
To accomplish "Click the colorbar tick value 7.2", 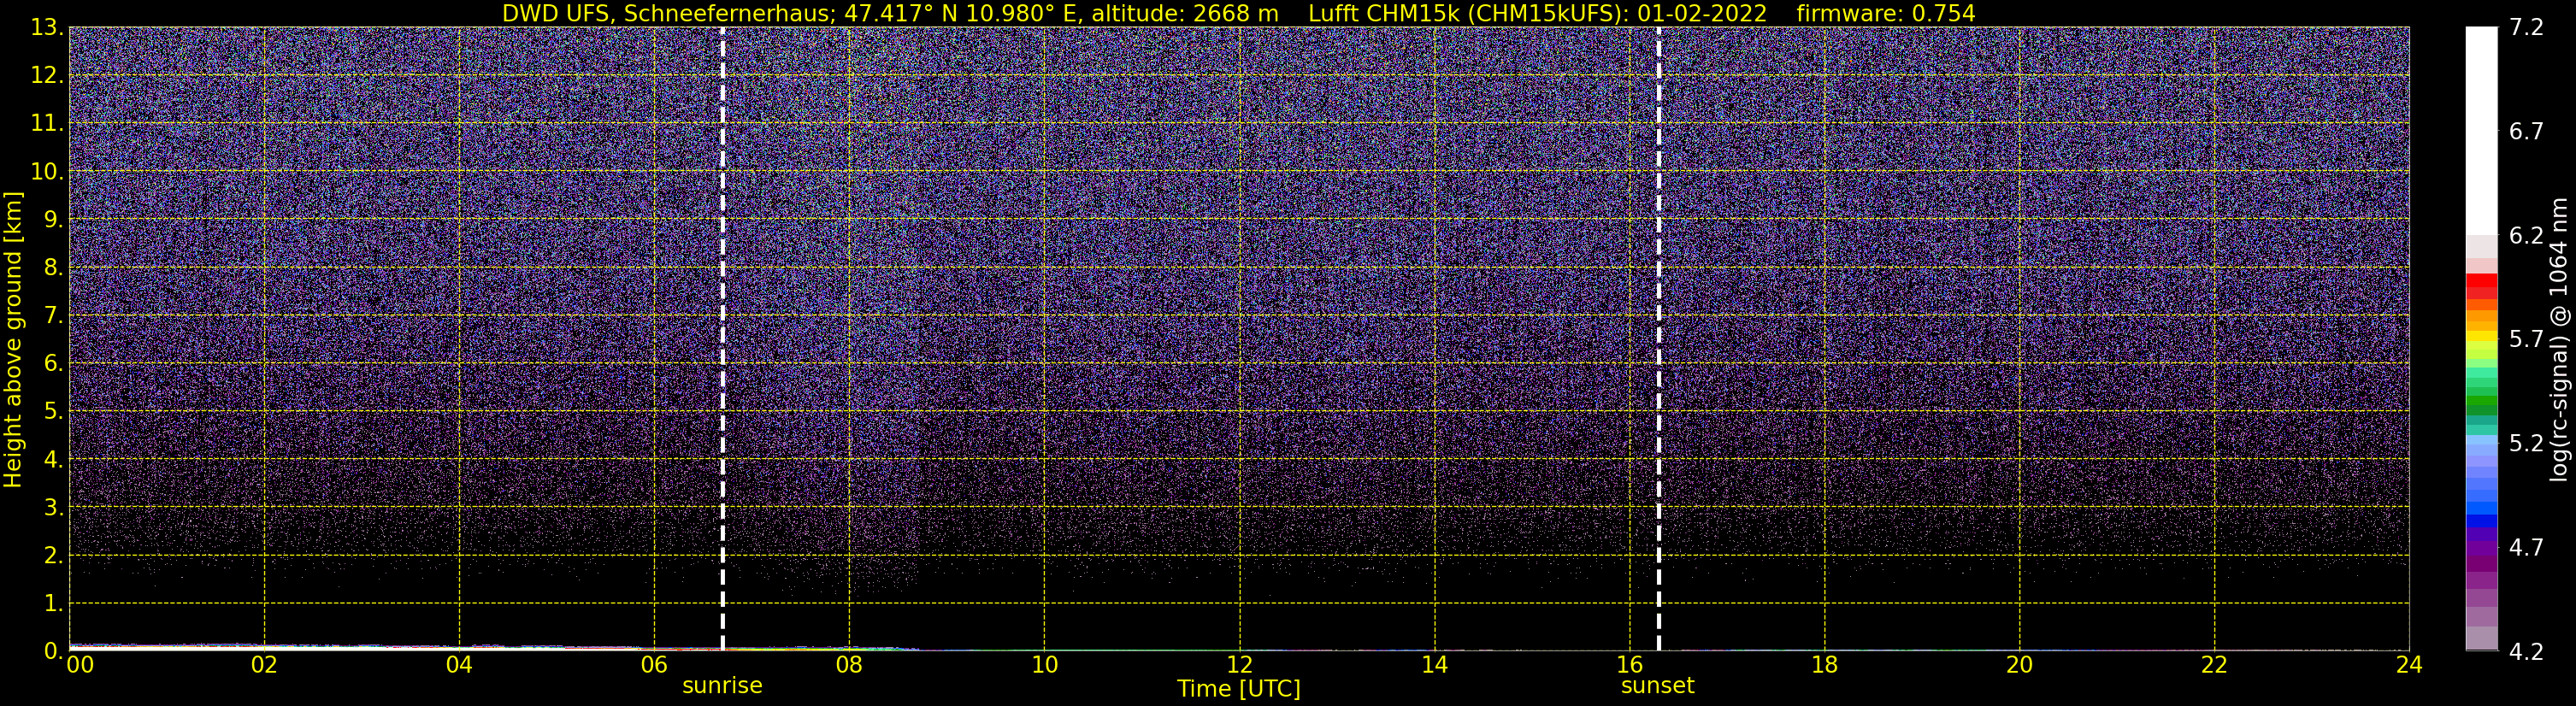I will 2526,28.
